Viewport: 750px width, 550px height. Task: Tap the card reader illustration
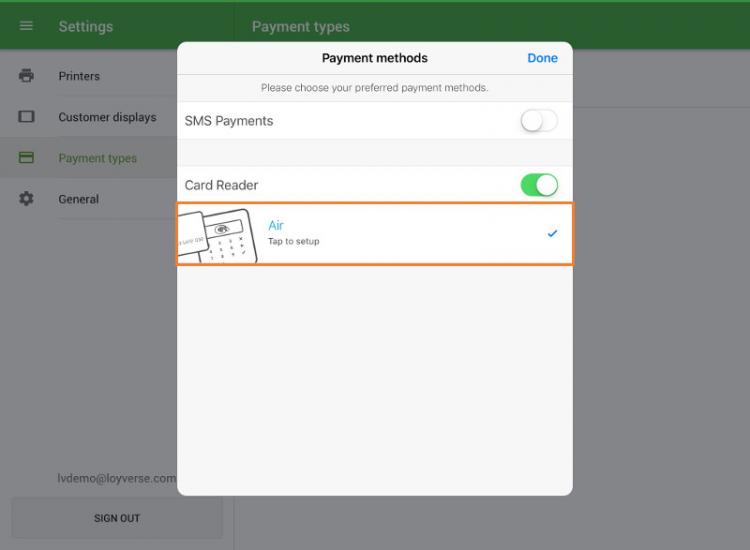pyautogui.click(x=218, y=235)
